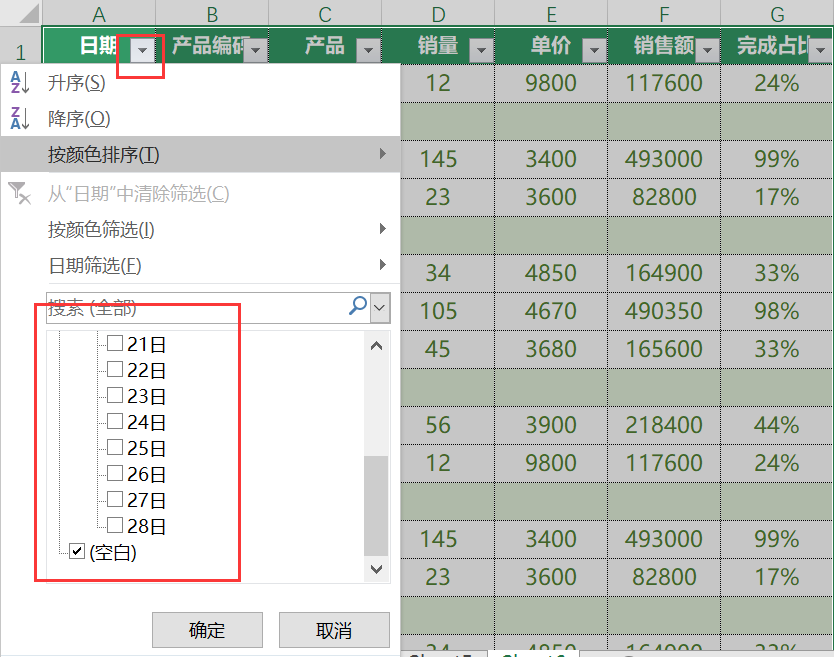The width and height of the screenshot is (834, 657).
Task: Click the filter list scroll down arrow
Action: pyautogui.click(x=376, y=569)
